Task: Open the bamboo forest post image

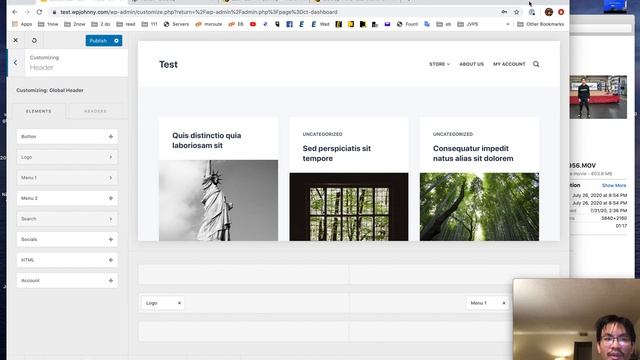Action: point(479,207)
